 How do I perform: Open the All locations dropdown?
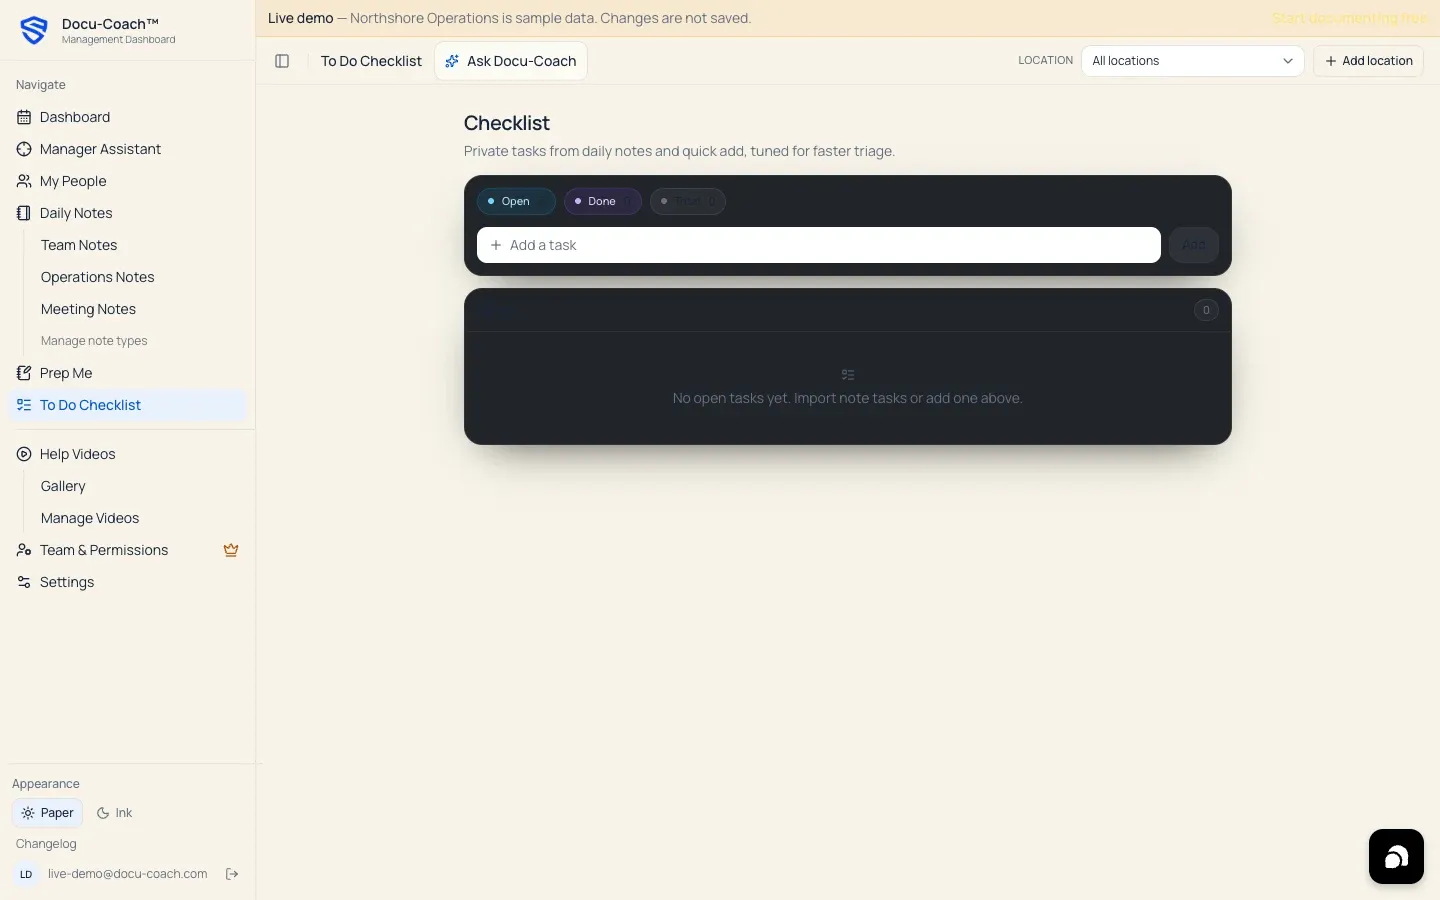tap(1192, 61)
